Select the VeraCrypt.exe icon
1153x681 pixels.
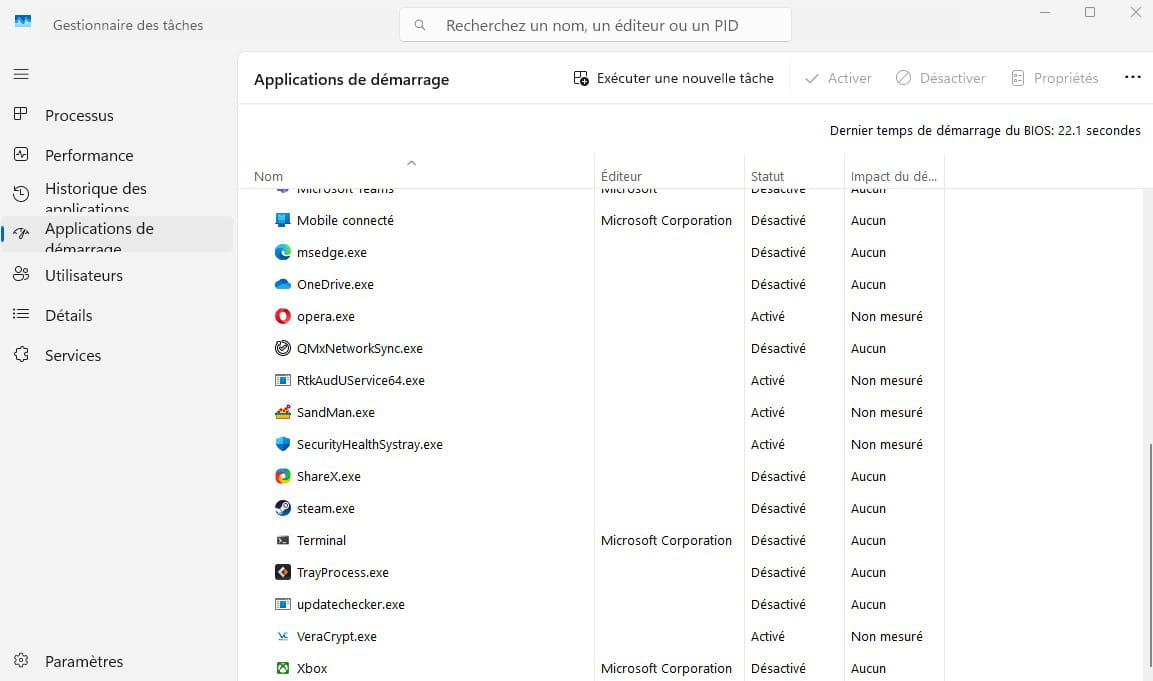click(x=282, y=636)
